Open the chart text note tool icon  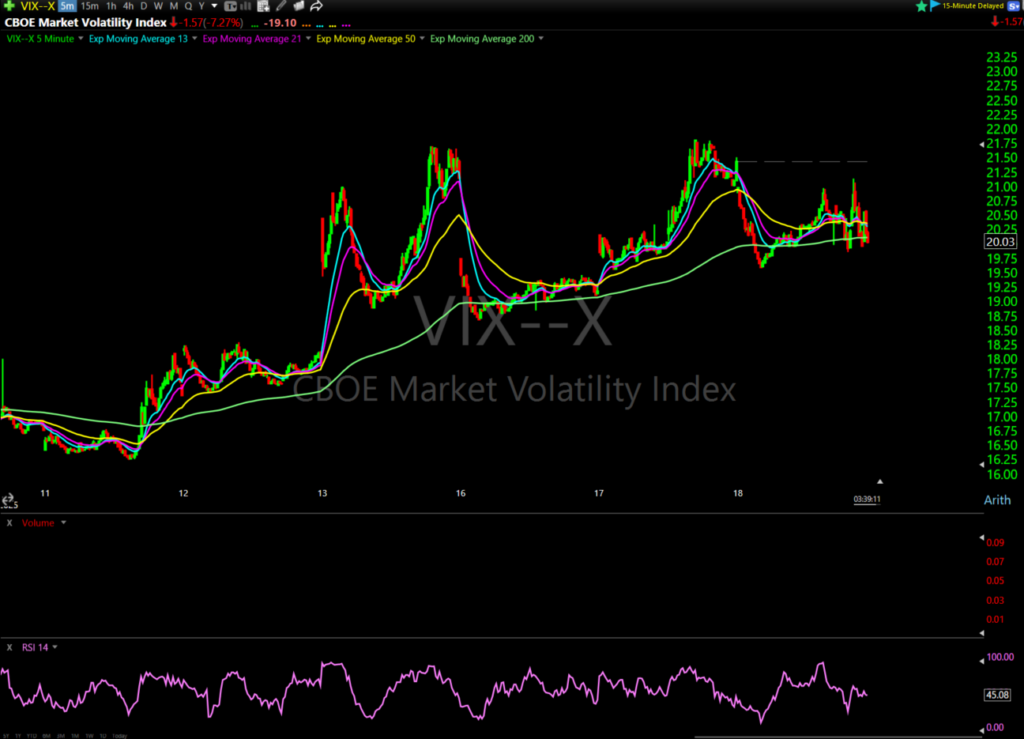tap(231, 6)
